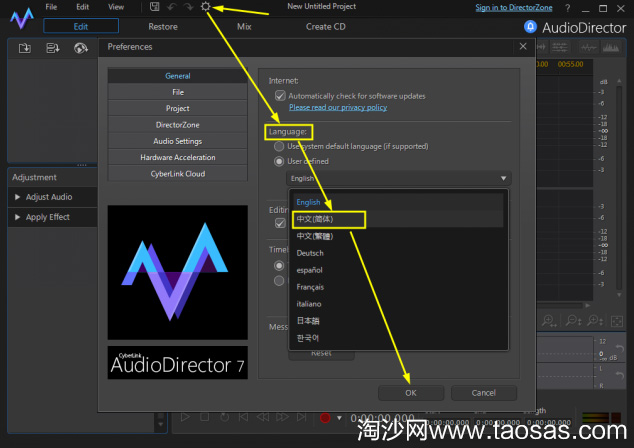Switch to the Mix room tab

click(x=244, y=27)
